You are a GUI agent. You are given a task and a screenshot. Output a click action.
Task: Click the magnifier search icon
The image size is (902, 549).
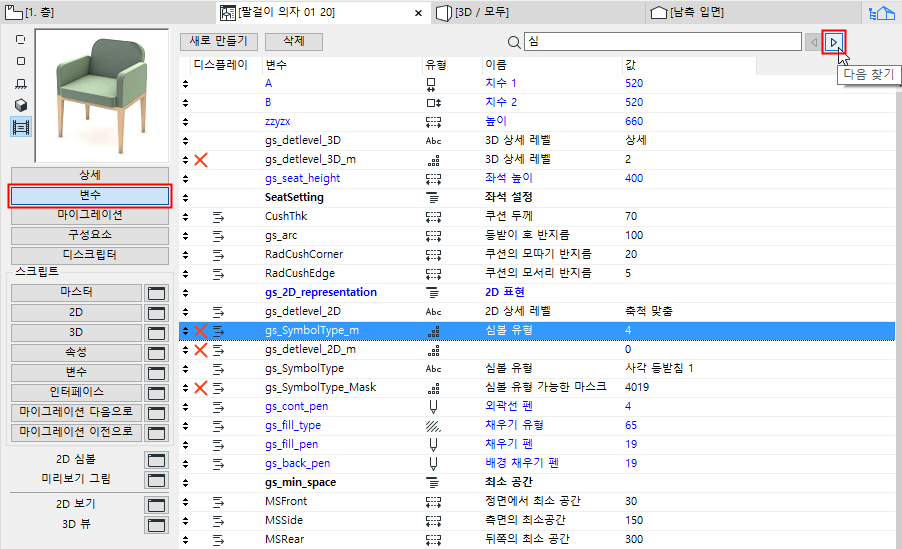click(x=514, y=42)
